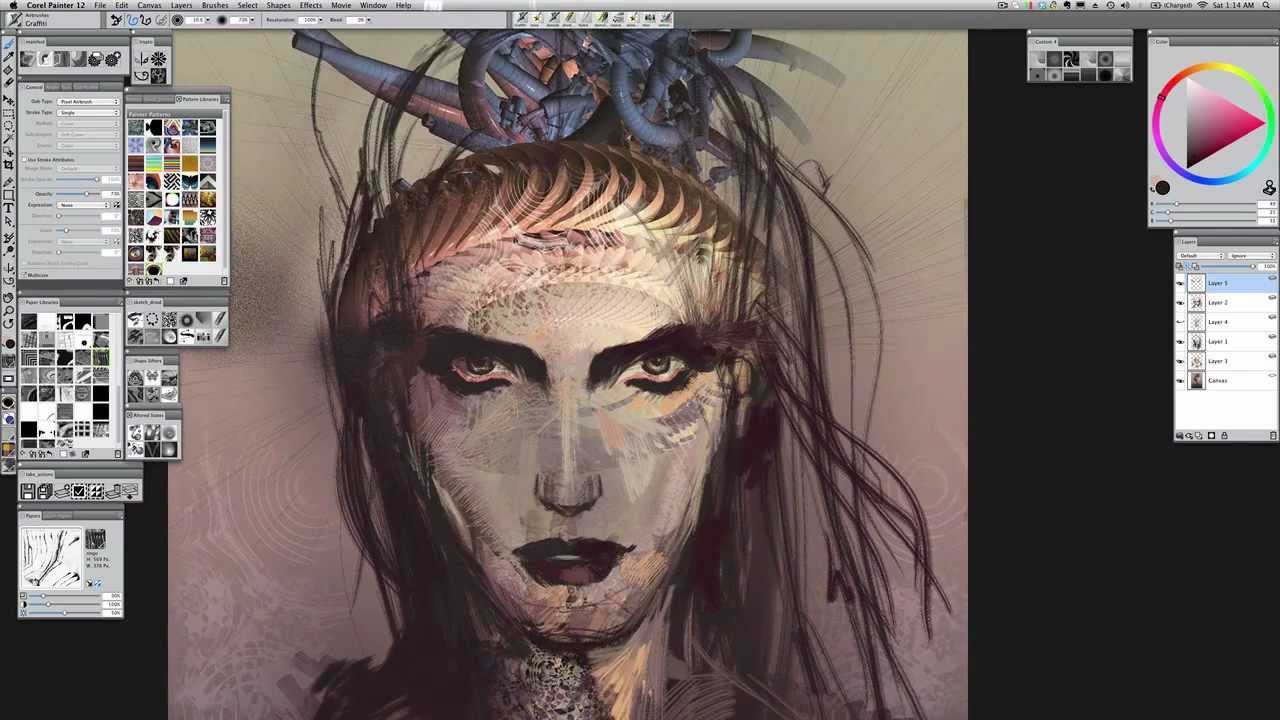Adjust the paper scale slider in Papers panel
Image resolution: width=1280 pixels, height=720 pixels.
click(64, 596)
